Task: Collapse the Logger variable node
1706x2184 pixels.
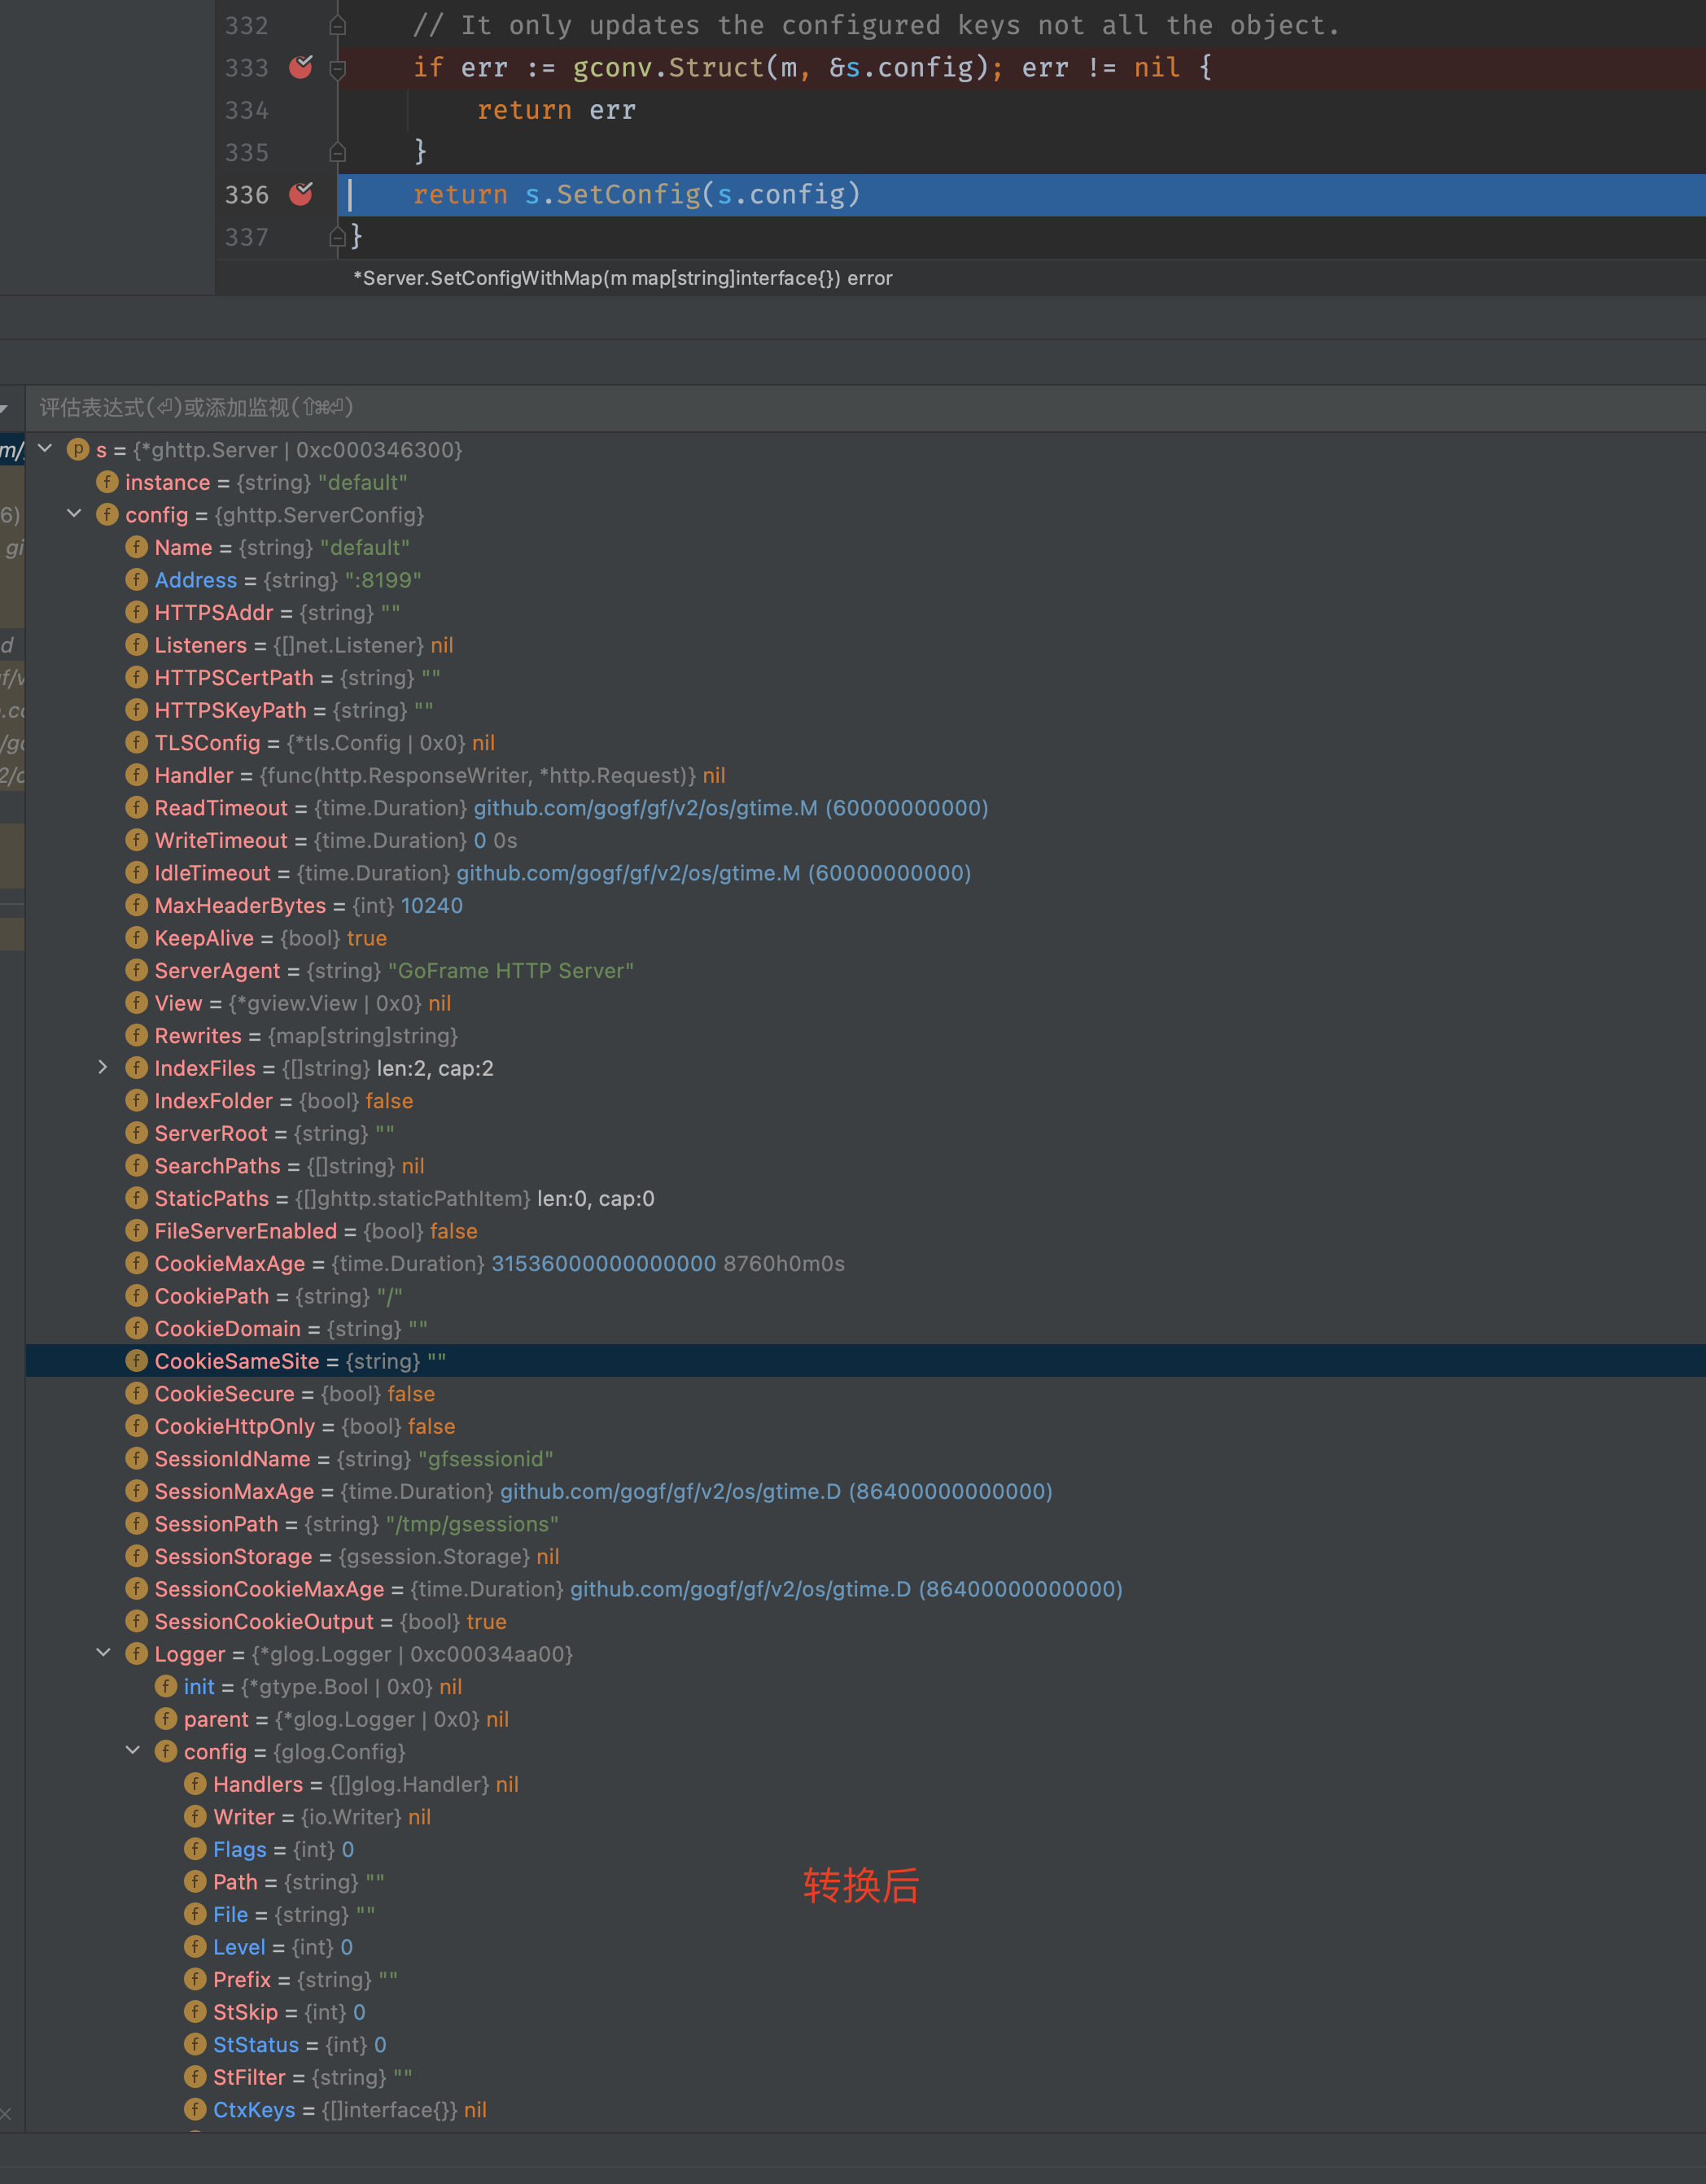Action: [103, 1653]
